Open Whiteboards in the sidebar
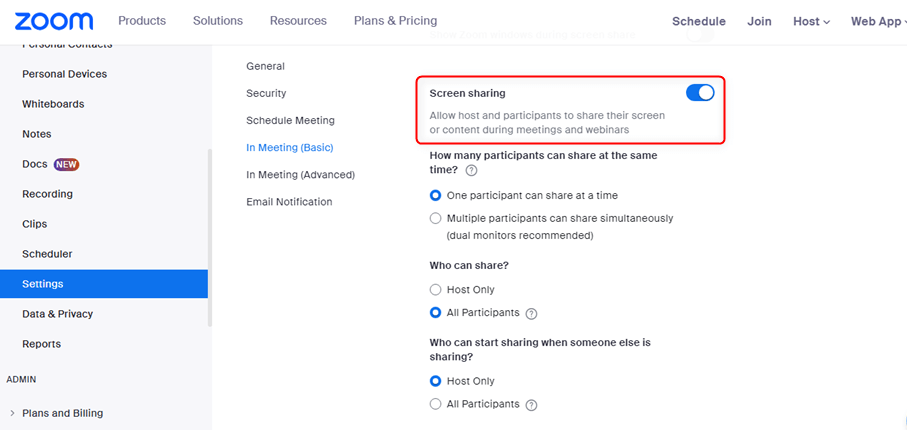The width and height of the screenshot is (907, 430). tap(53, 104)
